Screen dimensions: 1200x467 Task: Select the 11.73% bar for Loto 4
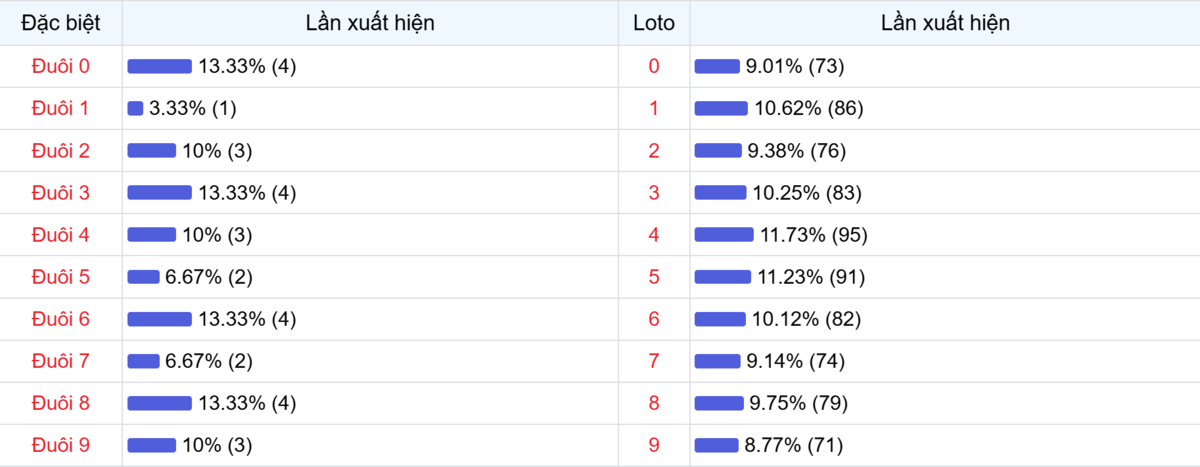(724, 235)
